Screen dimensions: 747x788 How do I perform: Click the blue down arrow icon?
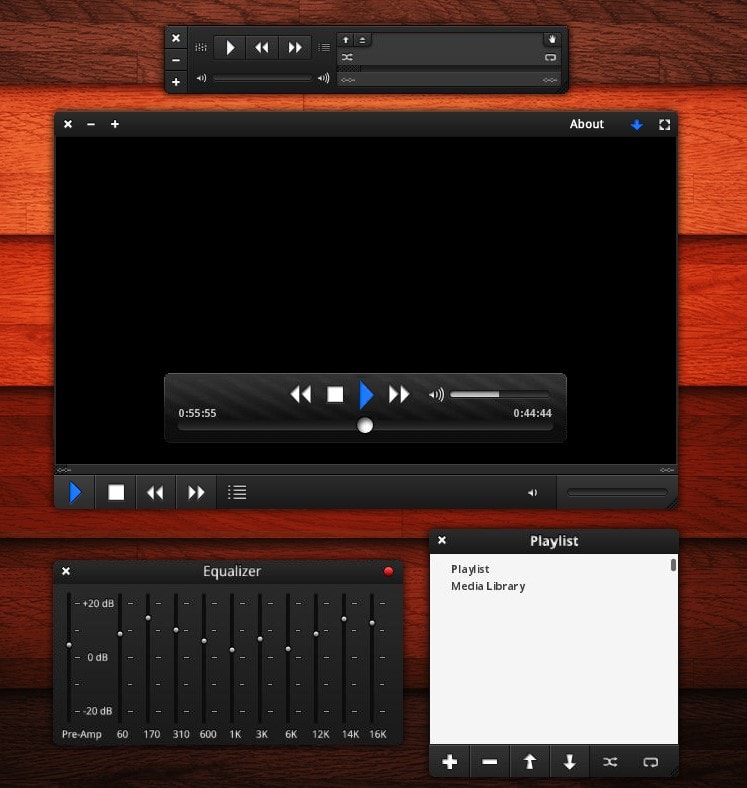tap(636, 125)
